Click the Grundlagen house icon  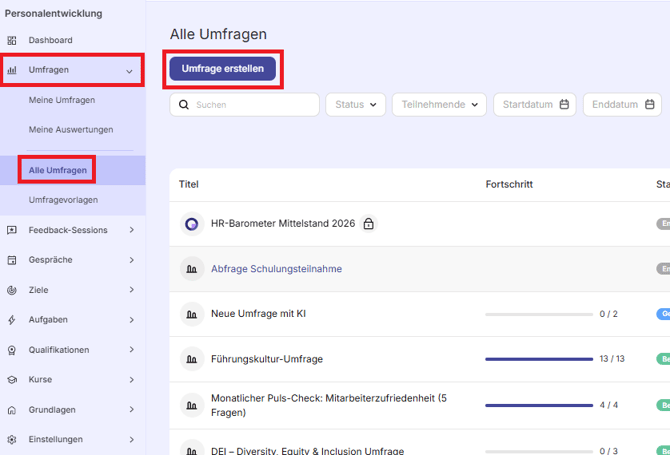tap(12, 410)
